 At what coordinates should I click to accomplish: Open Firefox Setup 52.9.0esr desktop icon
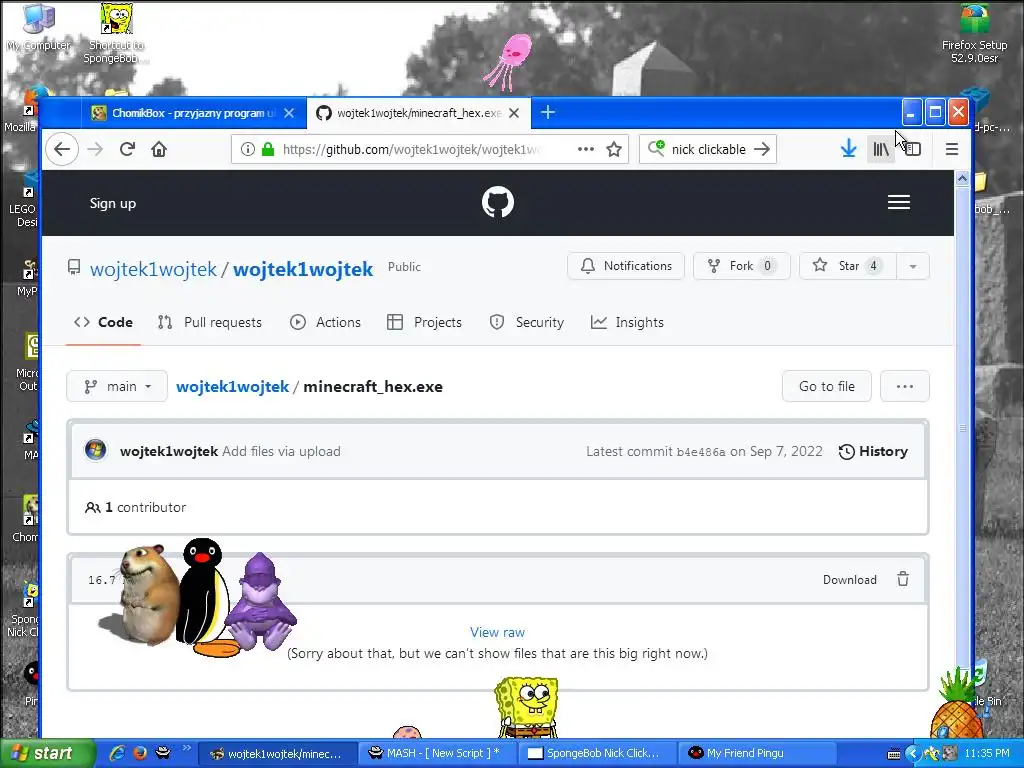pos(974,33)
